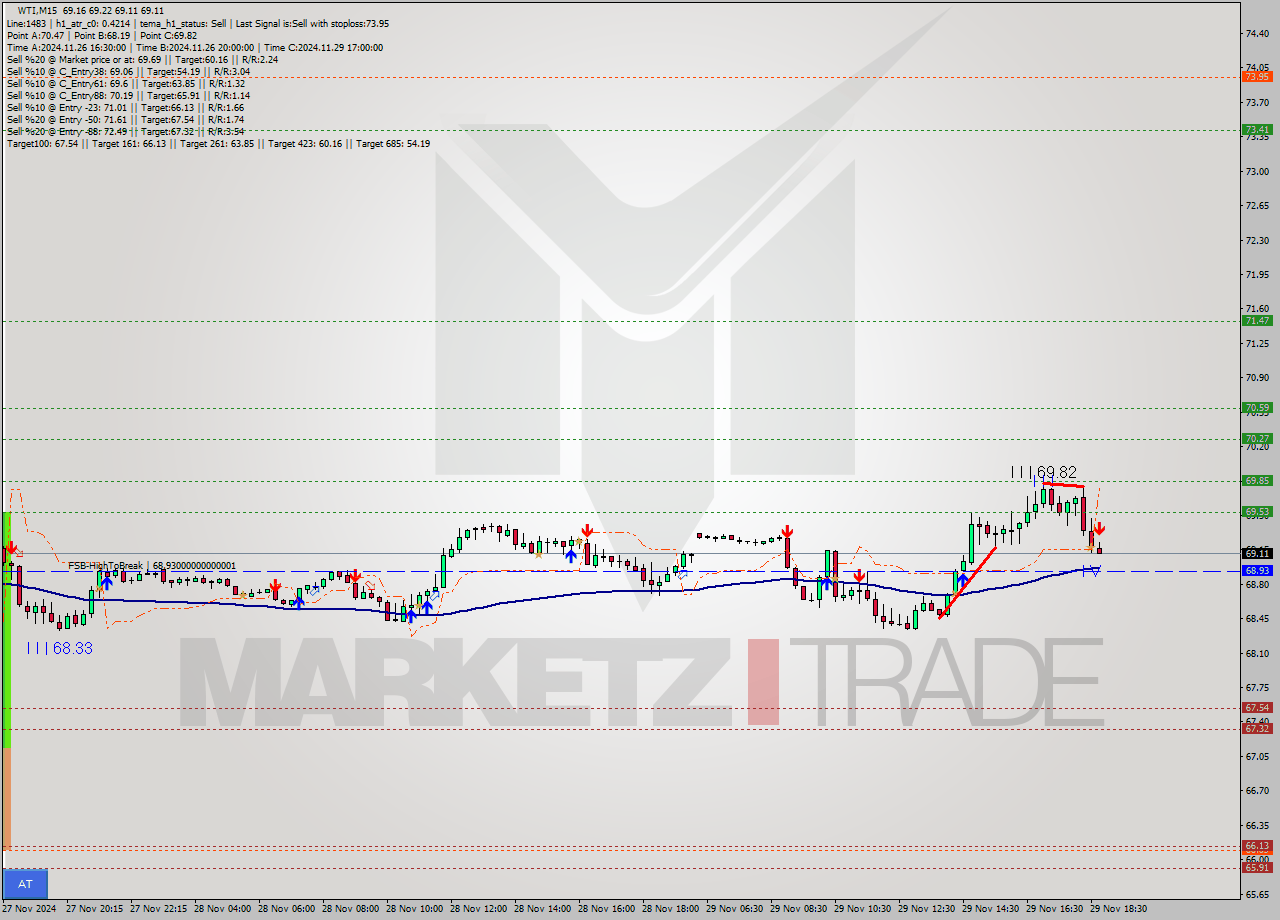Click the 74.40 price axis value
Image resolution: width=1280 pixels, height=920 pixels.
click(1258, 33)
